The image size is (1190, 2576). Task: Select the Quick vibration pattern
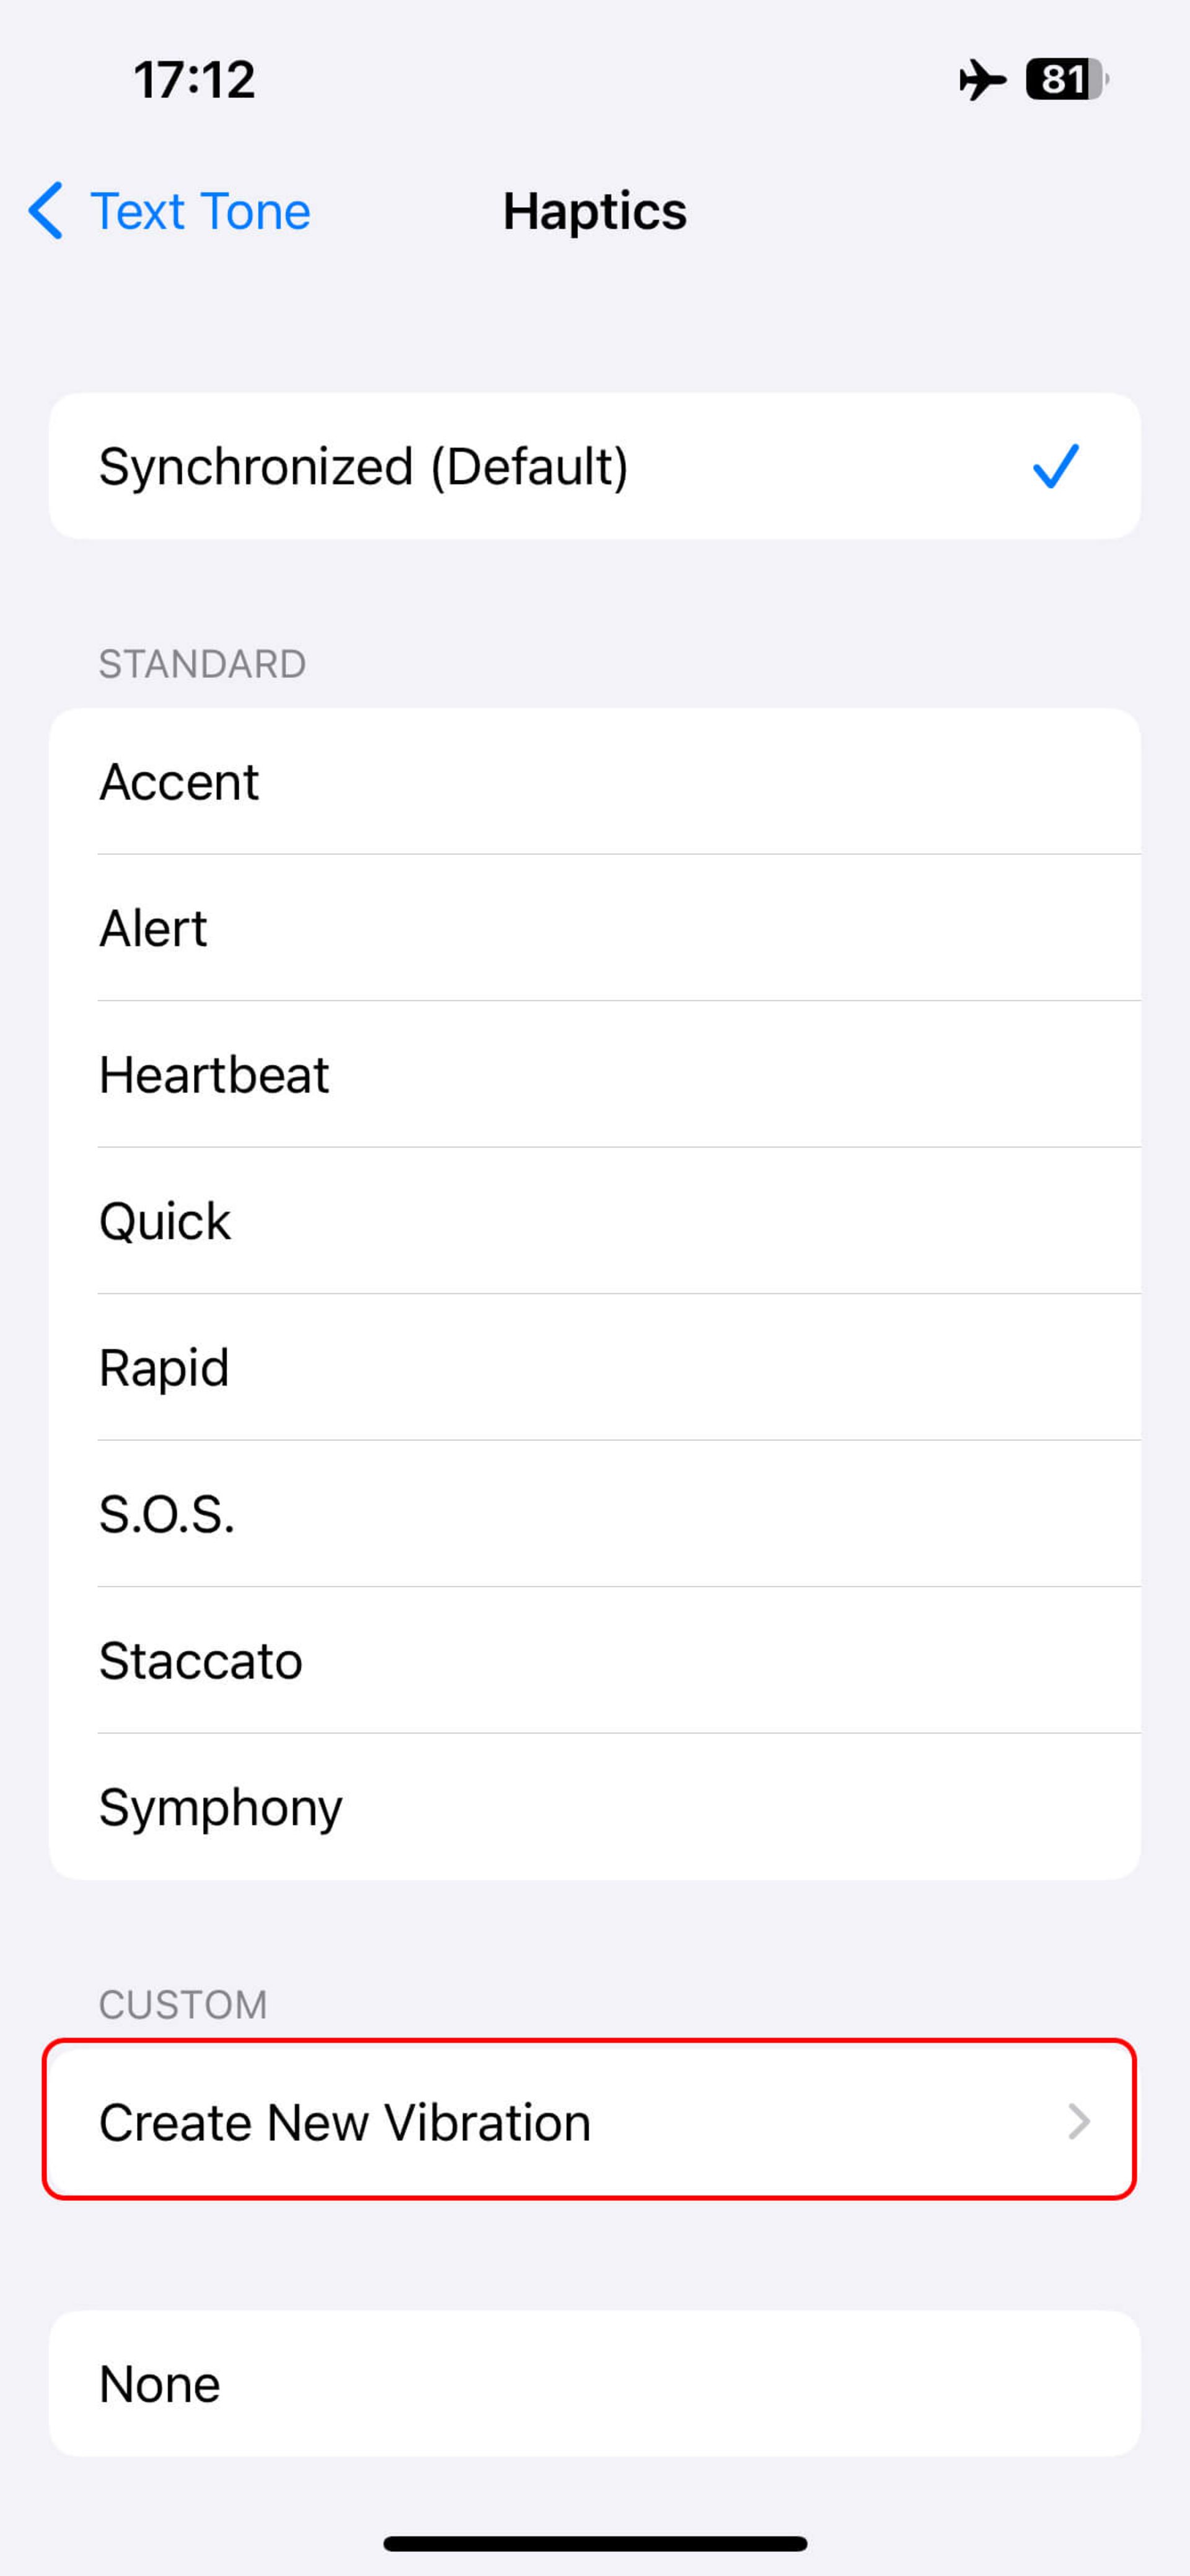click(595, 1221)
